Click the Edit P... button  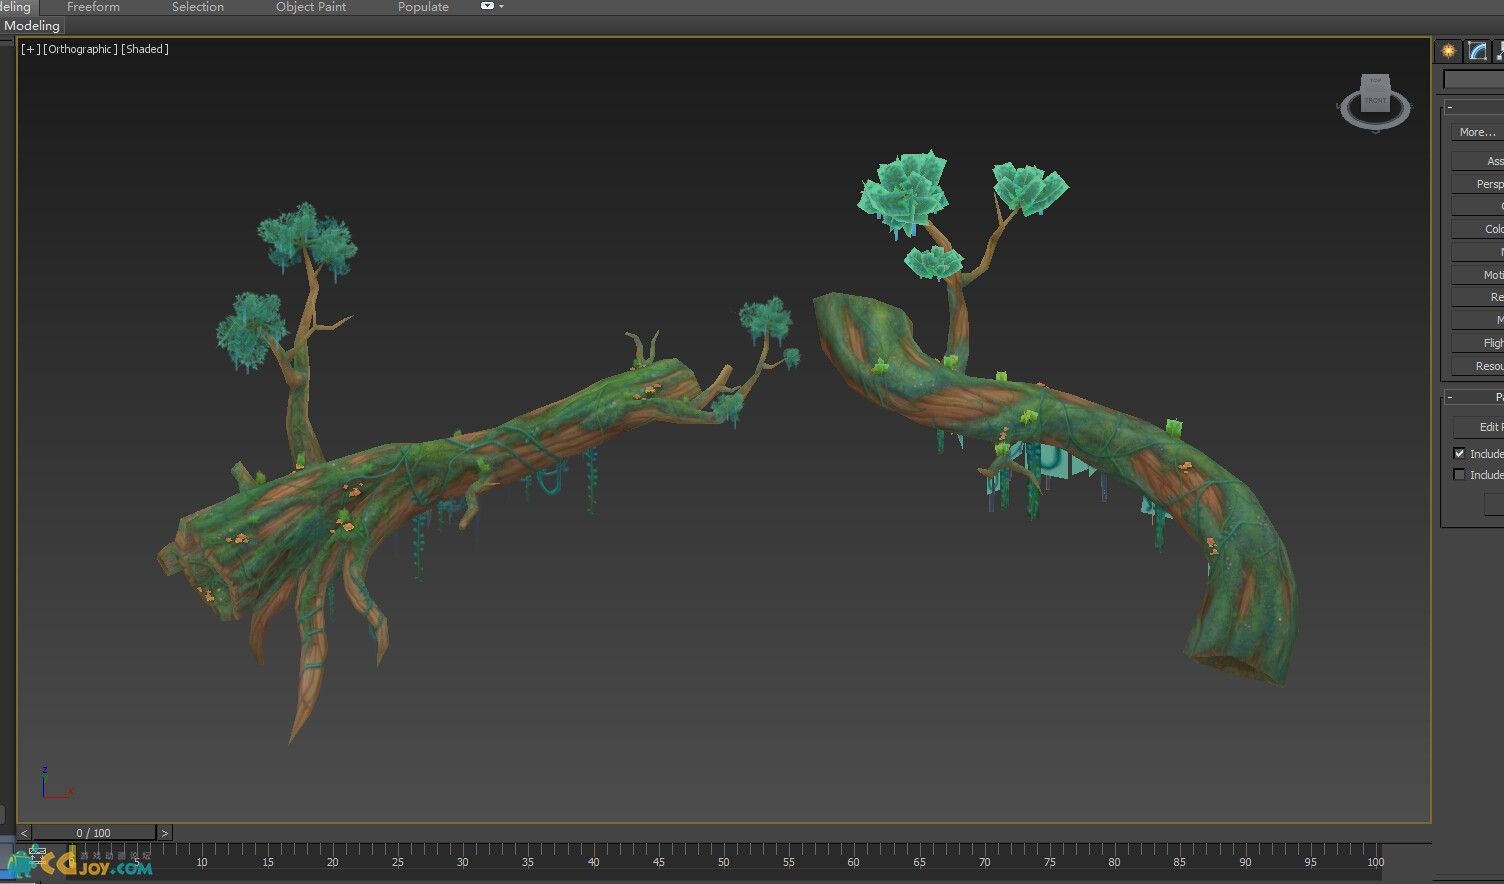pyautogui.click(x=1478, y=427)
